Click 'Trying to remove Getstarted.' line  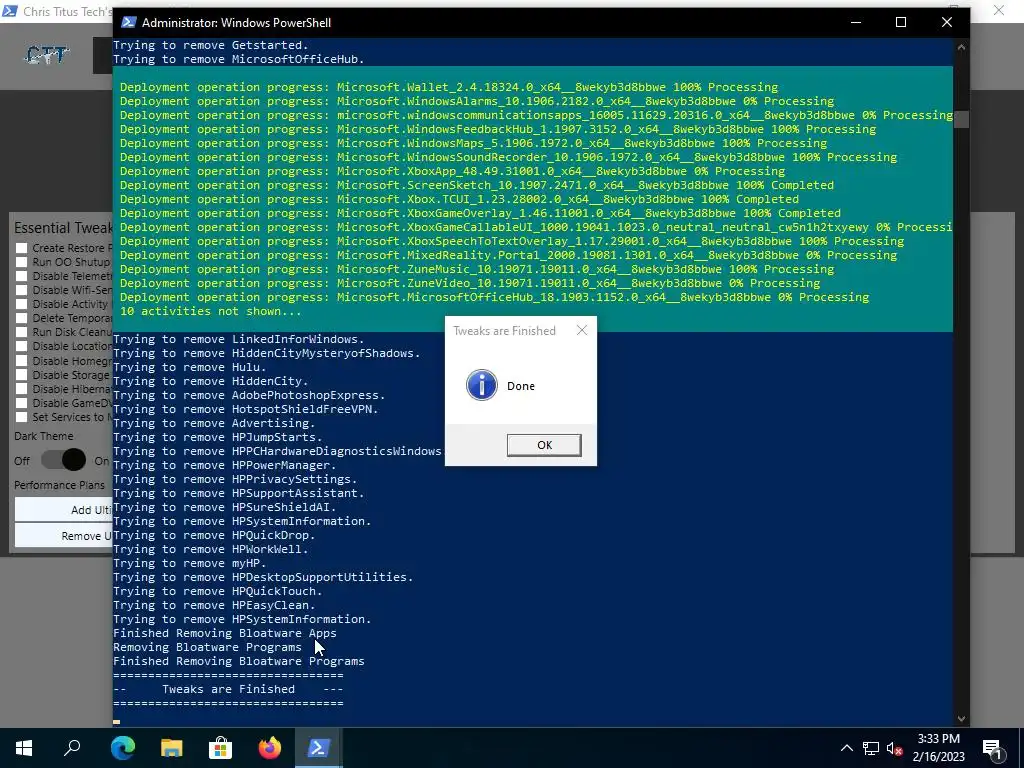point(210,45)
